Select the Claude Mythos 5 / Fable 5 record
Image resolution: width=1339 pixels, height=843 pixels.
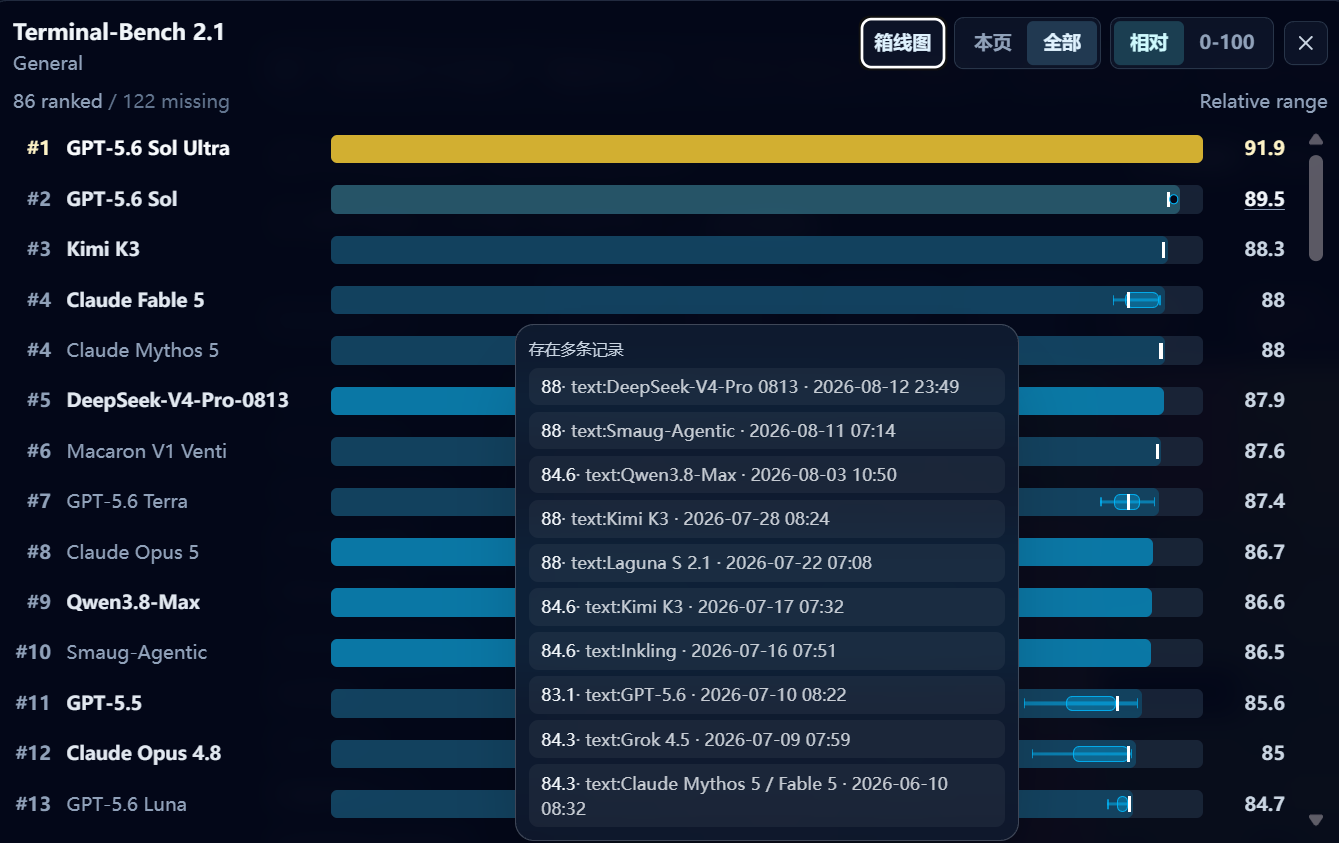[766, 796]
